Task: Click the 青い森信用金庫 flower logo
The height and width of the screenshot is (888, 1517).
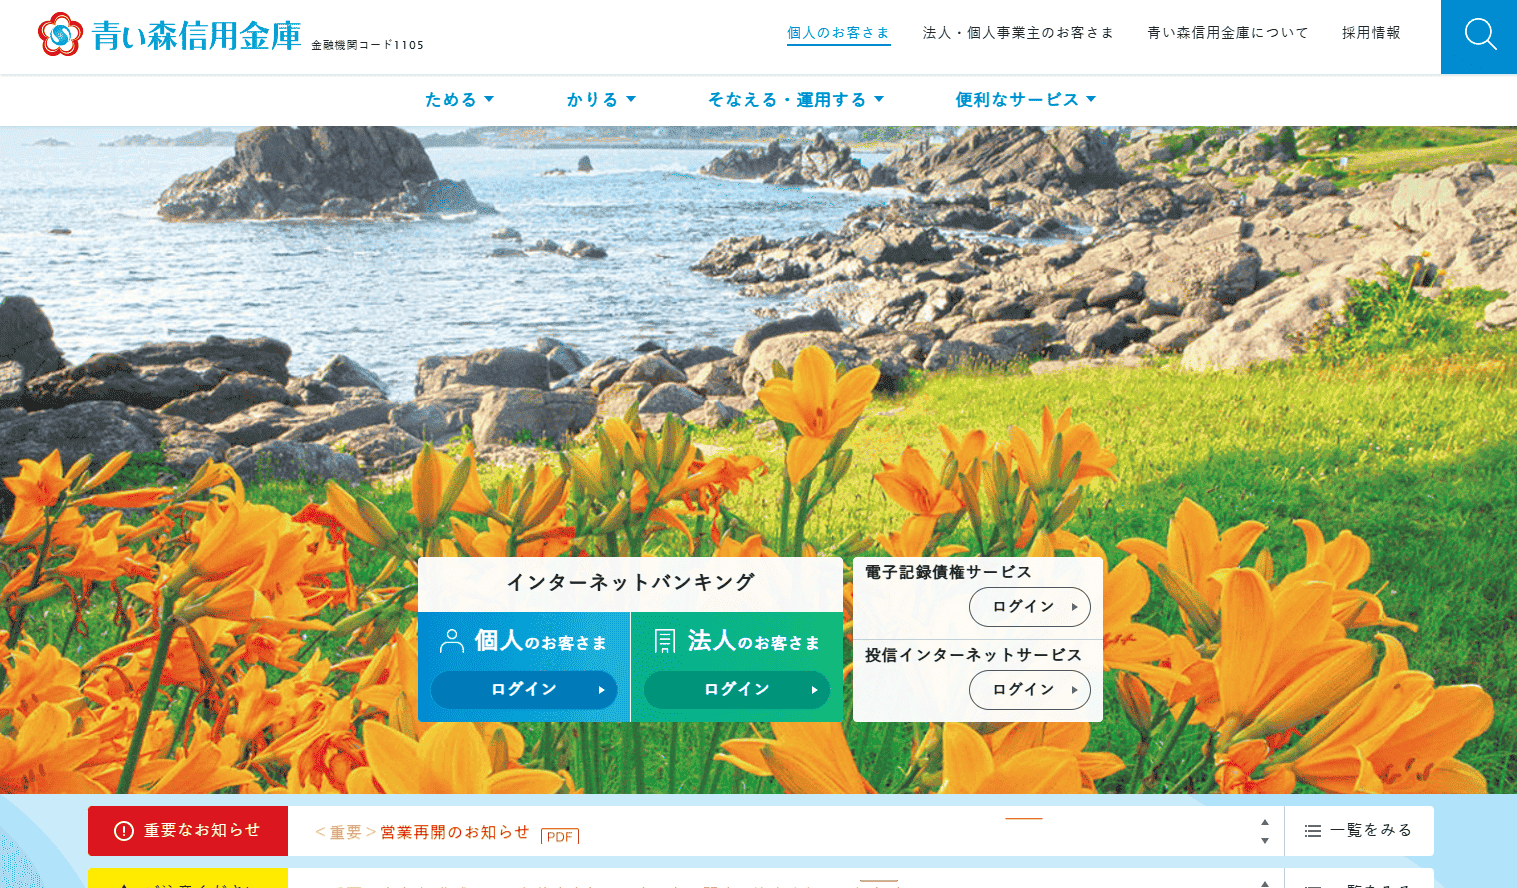Action: pos(60,34)
